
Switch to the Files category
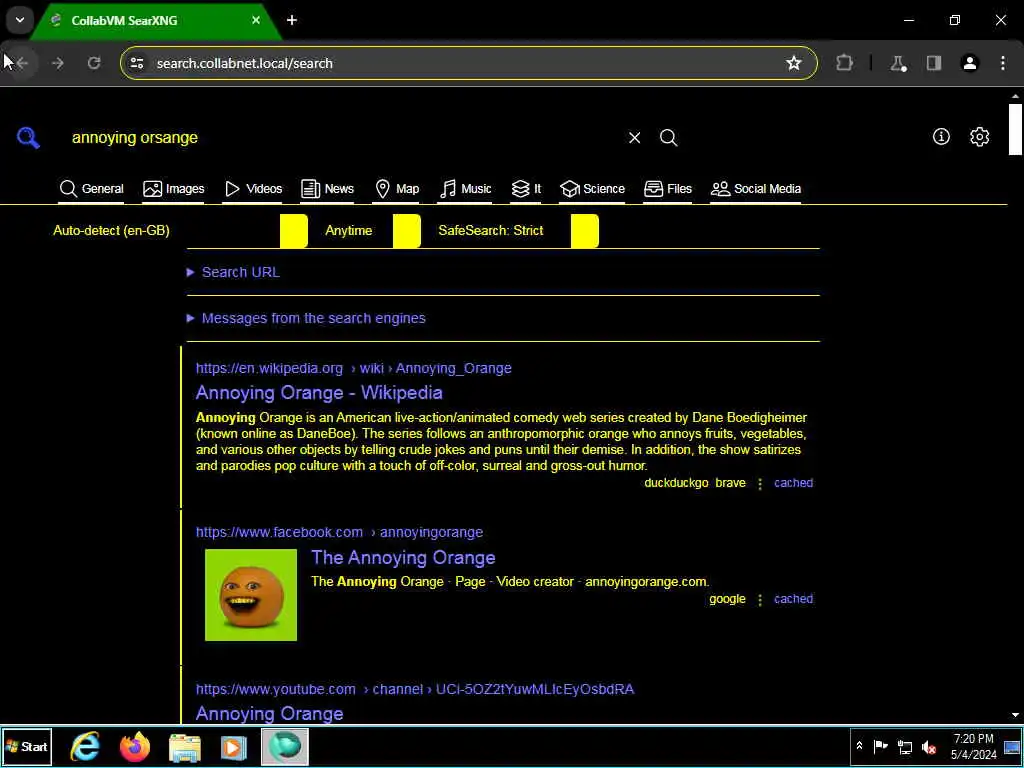coord(667,189)
